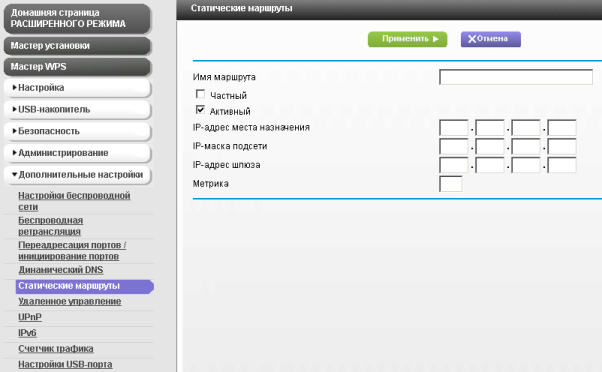The image size is (602, 372).
Task: Focus the Метрика input field
Action: (x=450, y=184)
